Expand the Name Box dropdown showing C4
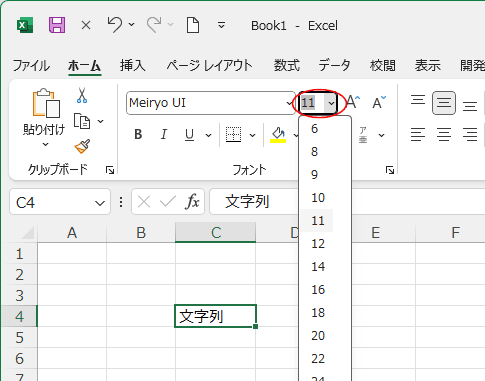Screen dimensions: 485x381 tap(100, 203)
